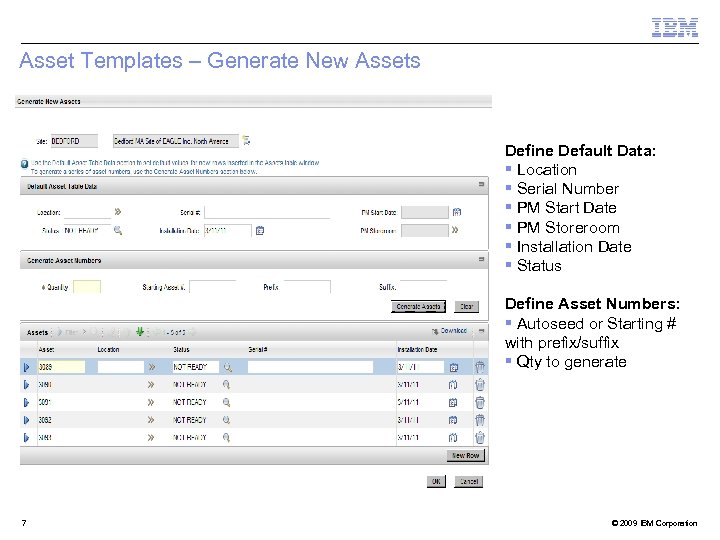The width and height of the screenshot is (720, 540).
Task: Click the Installation Date column header
Action: coord(417,349)
